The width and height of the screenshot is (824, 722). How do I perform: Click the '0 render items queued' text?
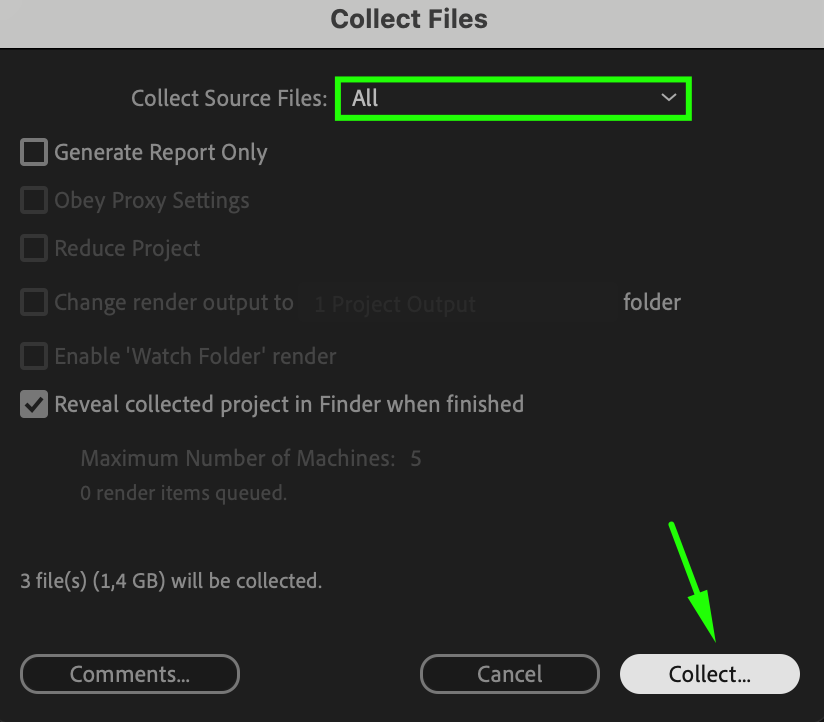tap(183, 493)
